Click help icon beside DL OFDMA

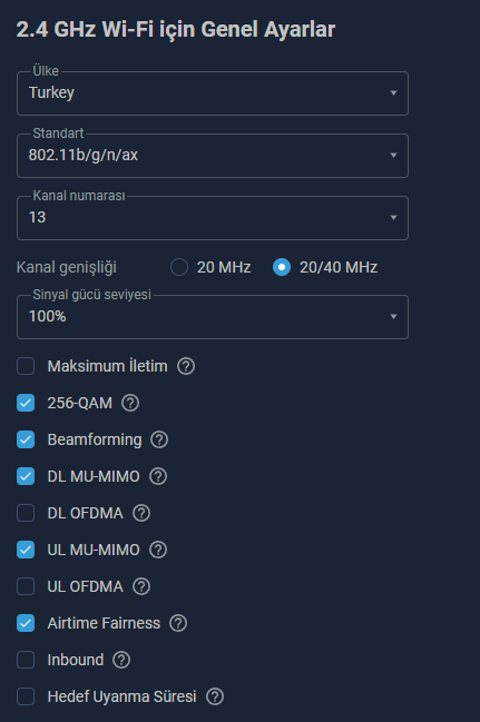click(141, 513)
